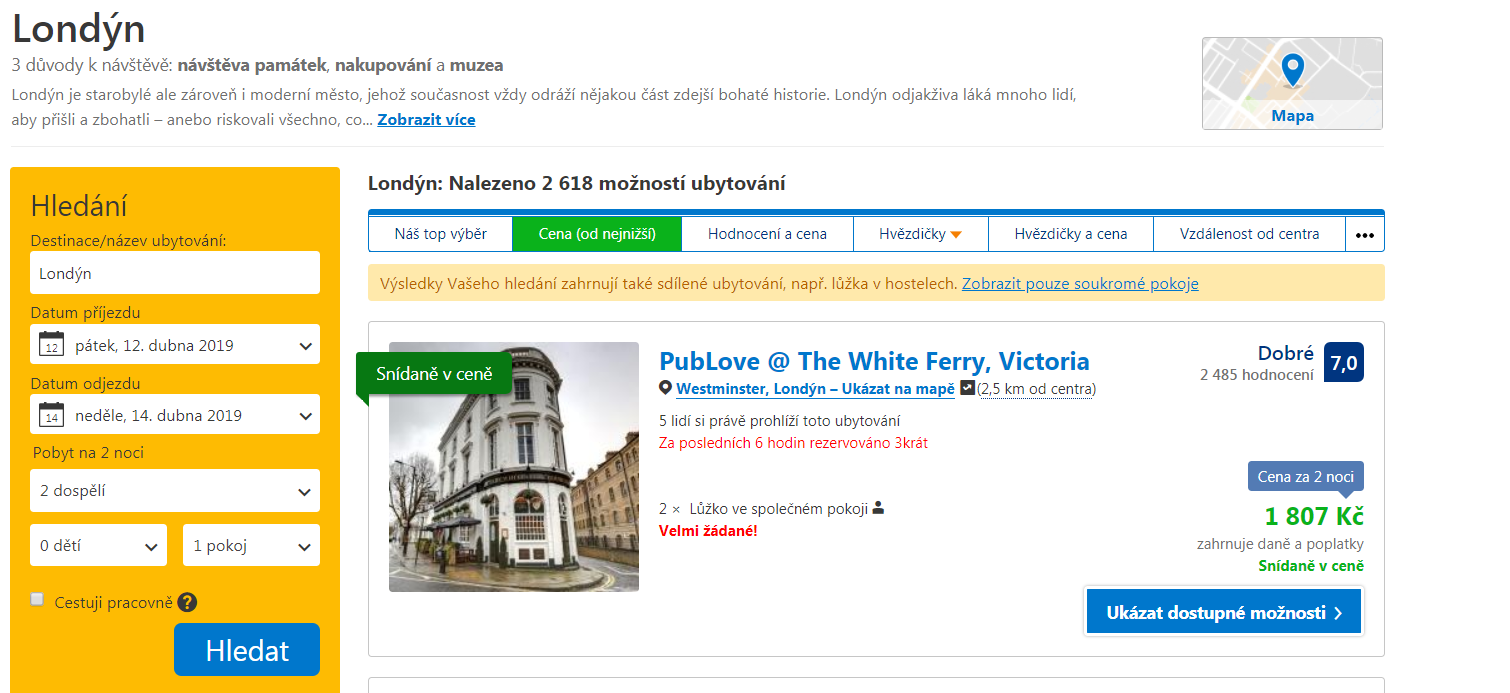Enable the Cestuji pracovně checkbox
The width and height of the screenshot is (1510, 693).
[x=37, y=600]
